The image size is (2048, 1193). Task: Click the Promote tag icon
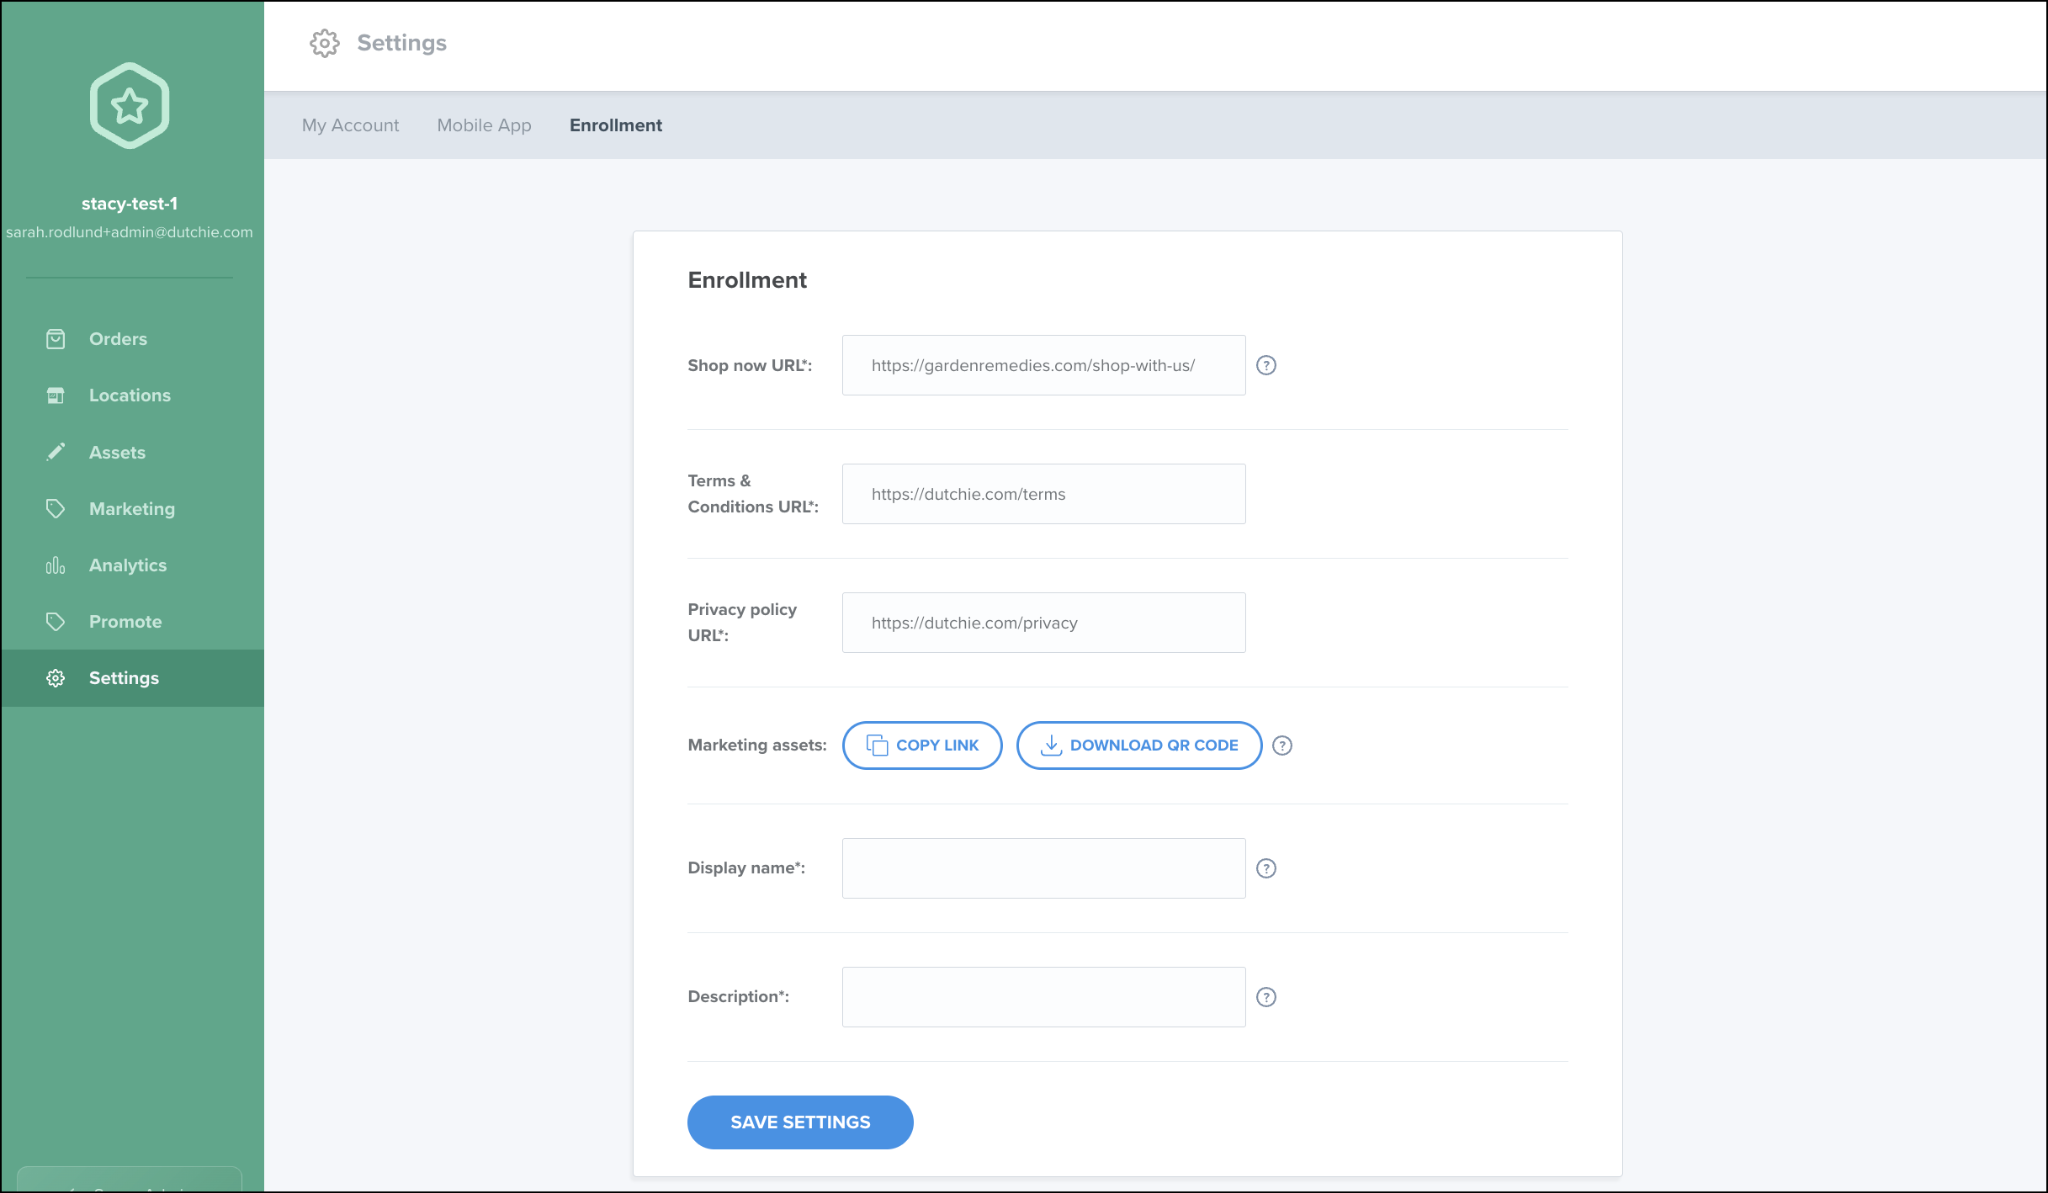pyautogui.click(x=56, y=622)
